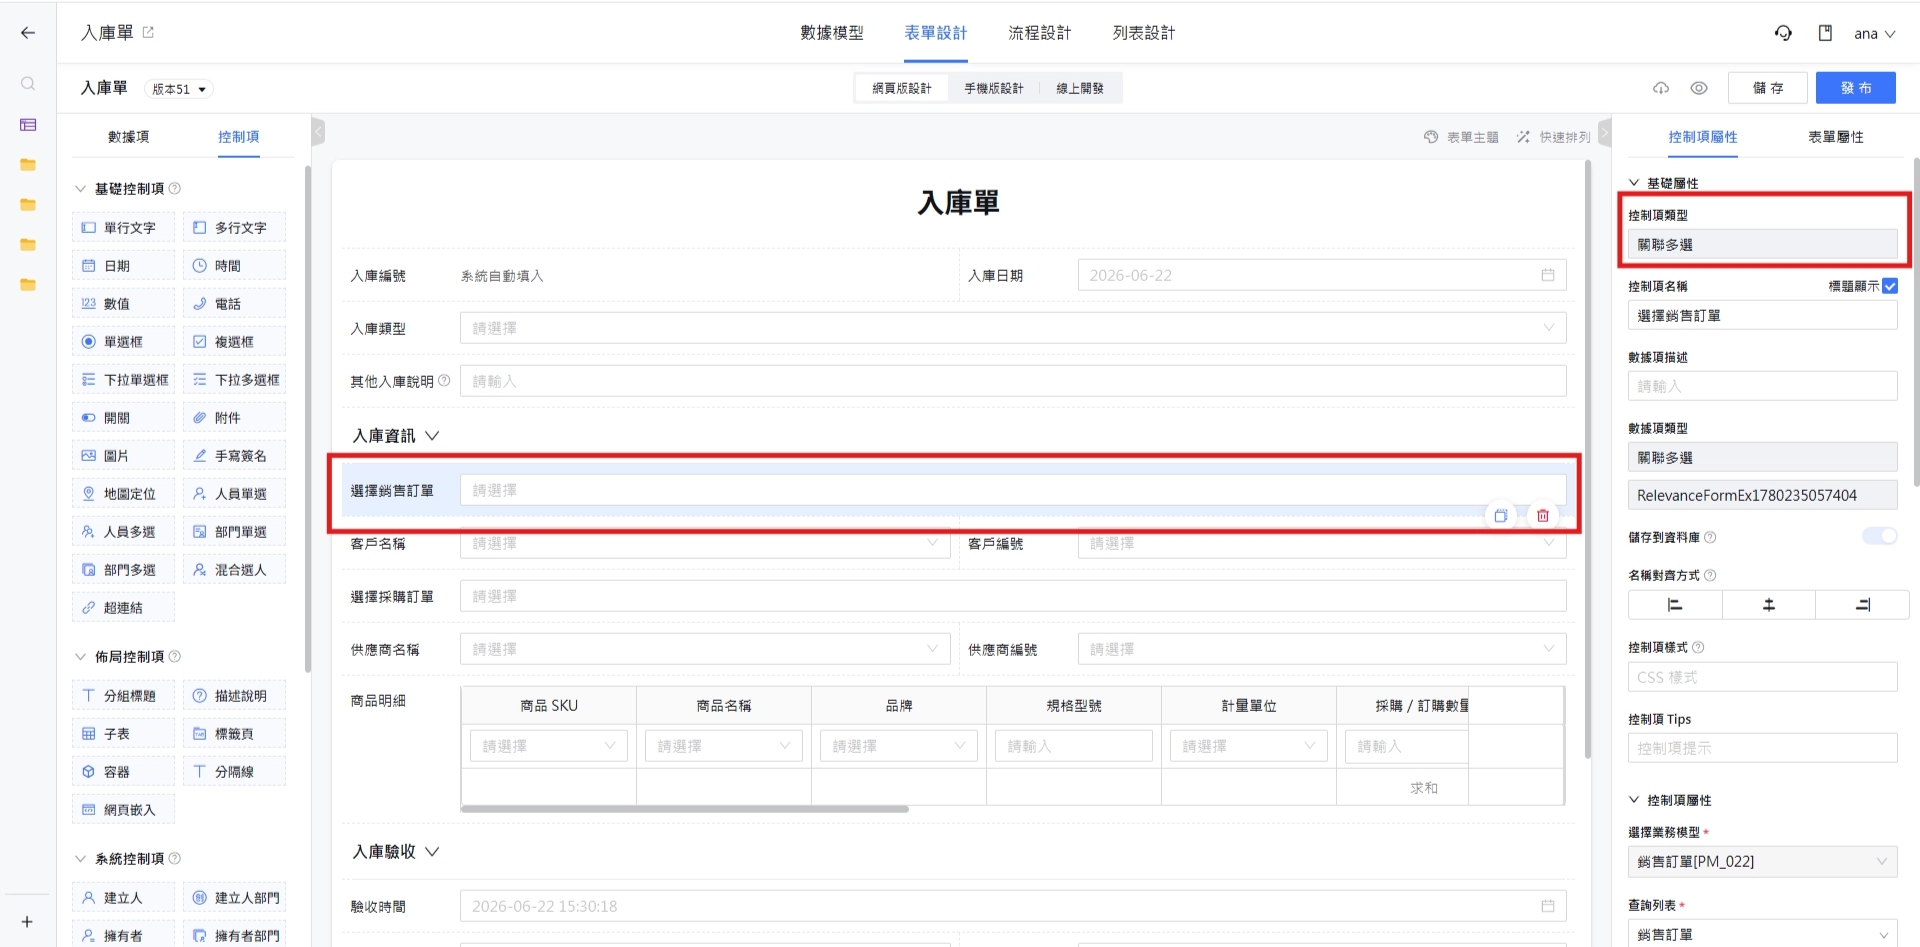This screenshot has height=947, width=1920.
Task: Open the 入庫單 external link icon
Action: 148,32
